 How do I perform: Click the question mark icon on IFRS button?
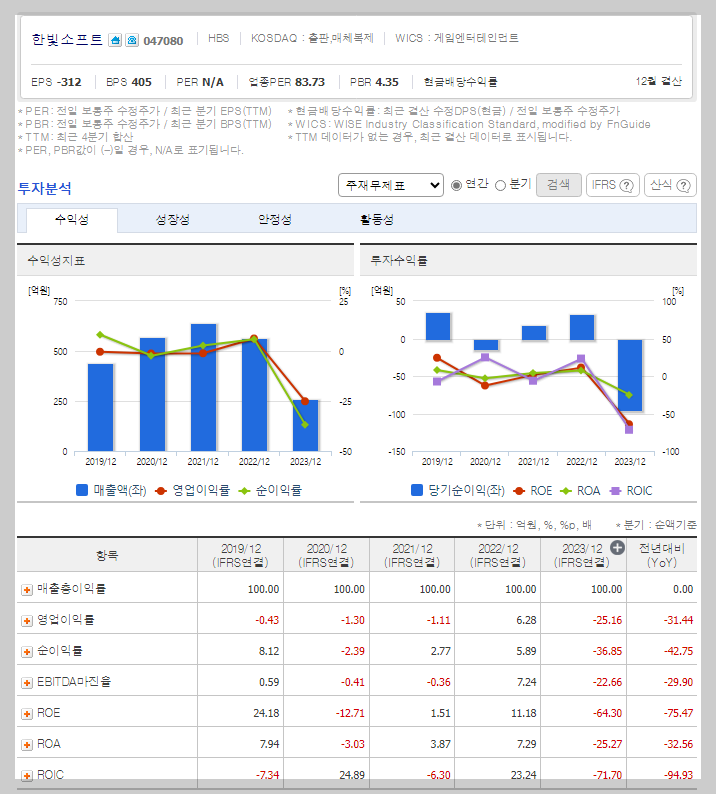click(627, 186)
